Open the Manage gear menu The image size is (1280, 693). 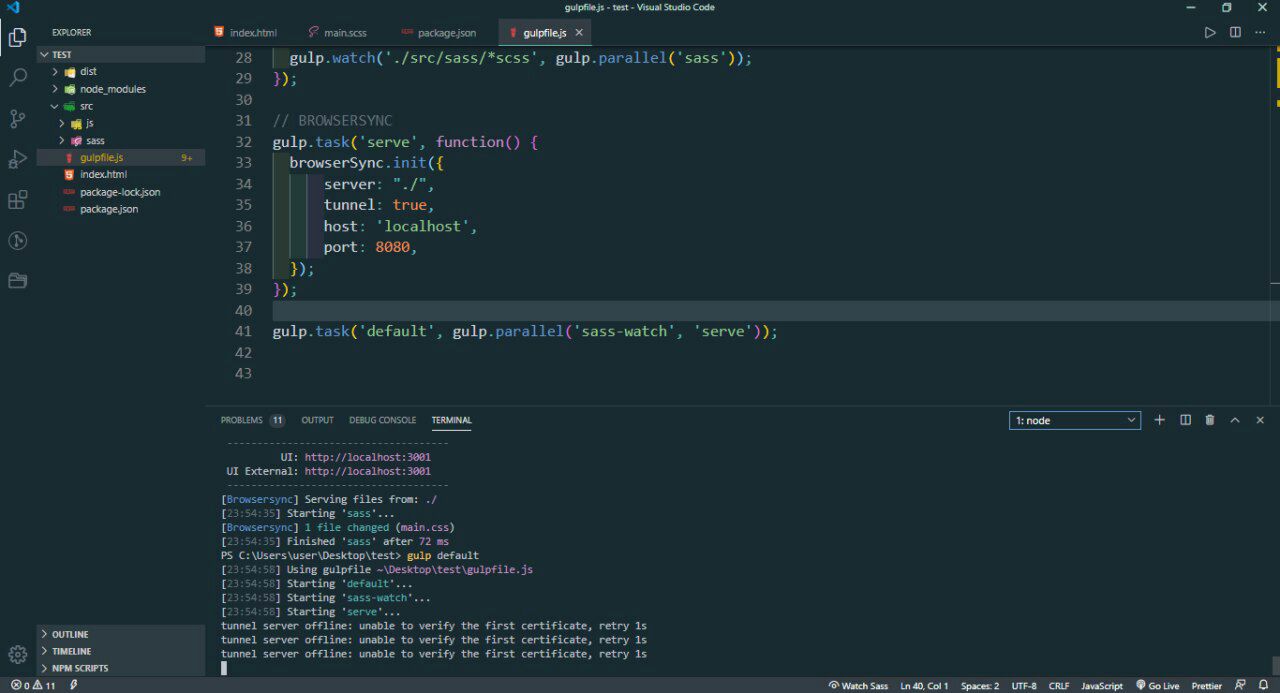click(x=17, y=655)
